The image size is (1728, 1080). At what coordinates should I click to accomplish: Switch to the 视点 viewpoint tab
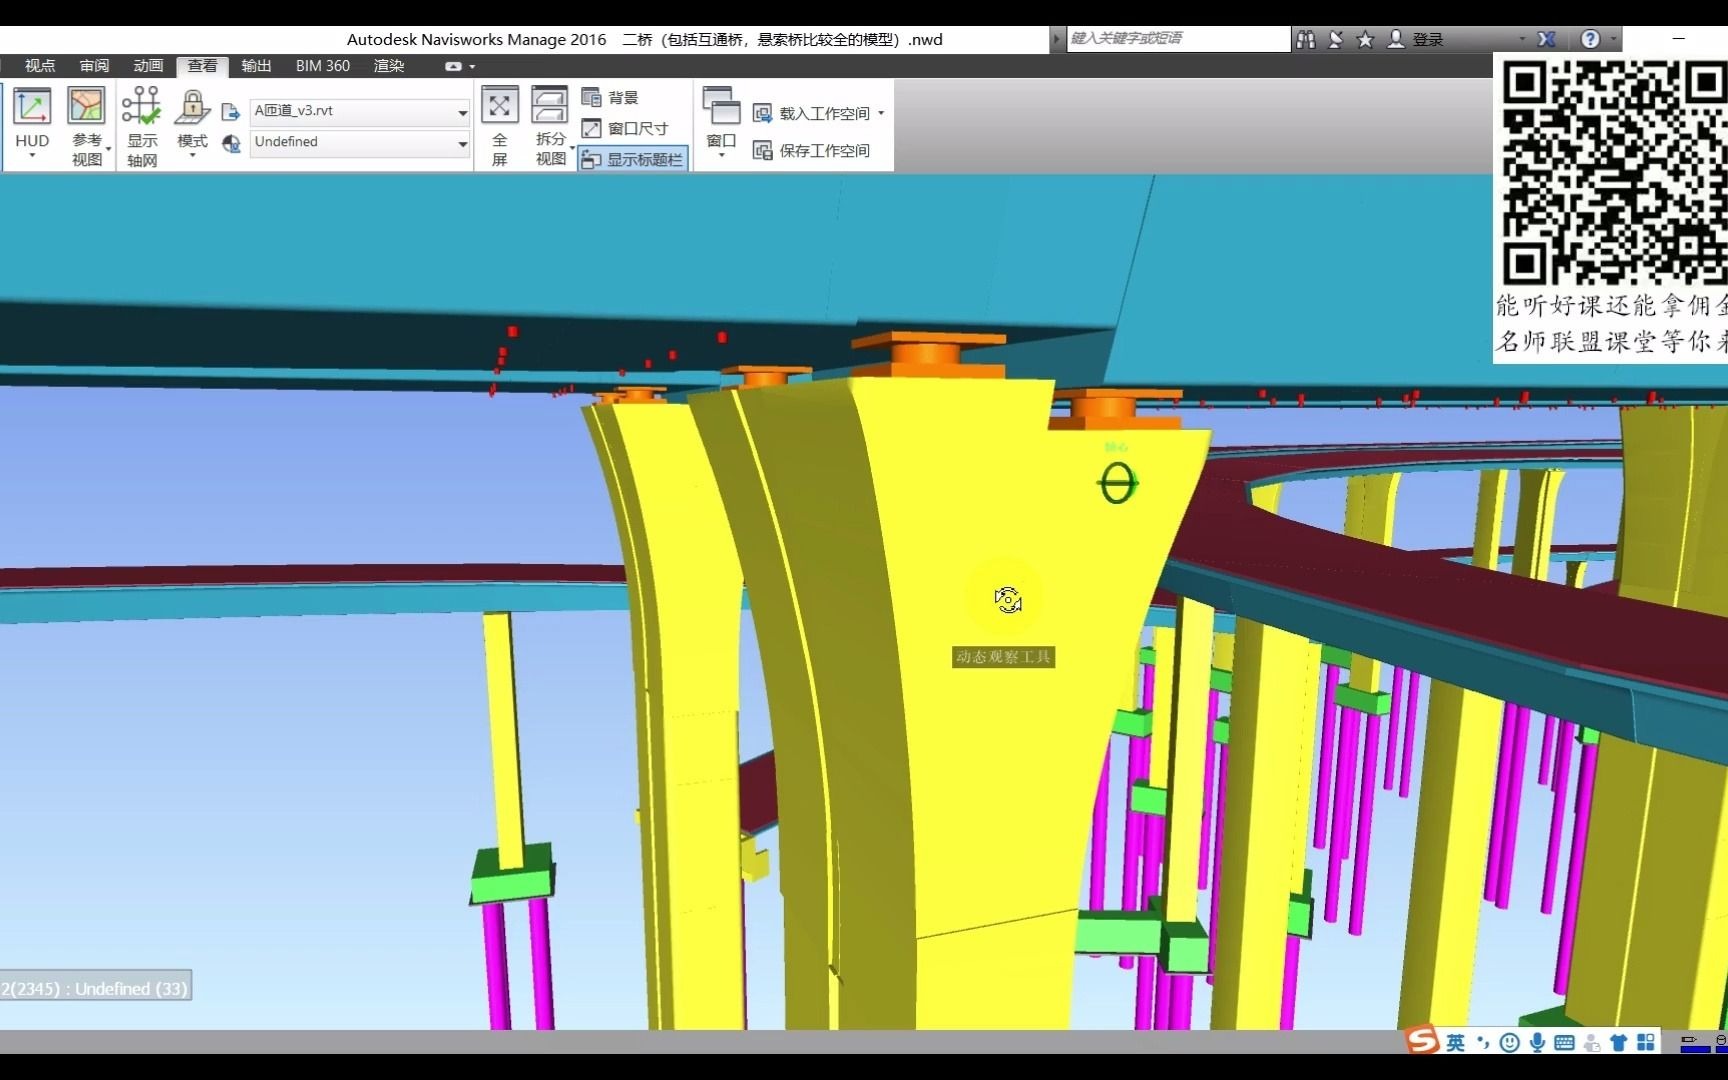[x=40, y=65]
